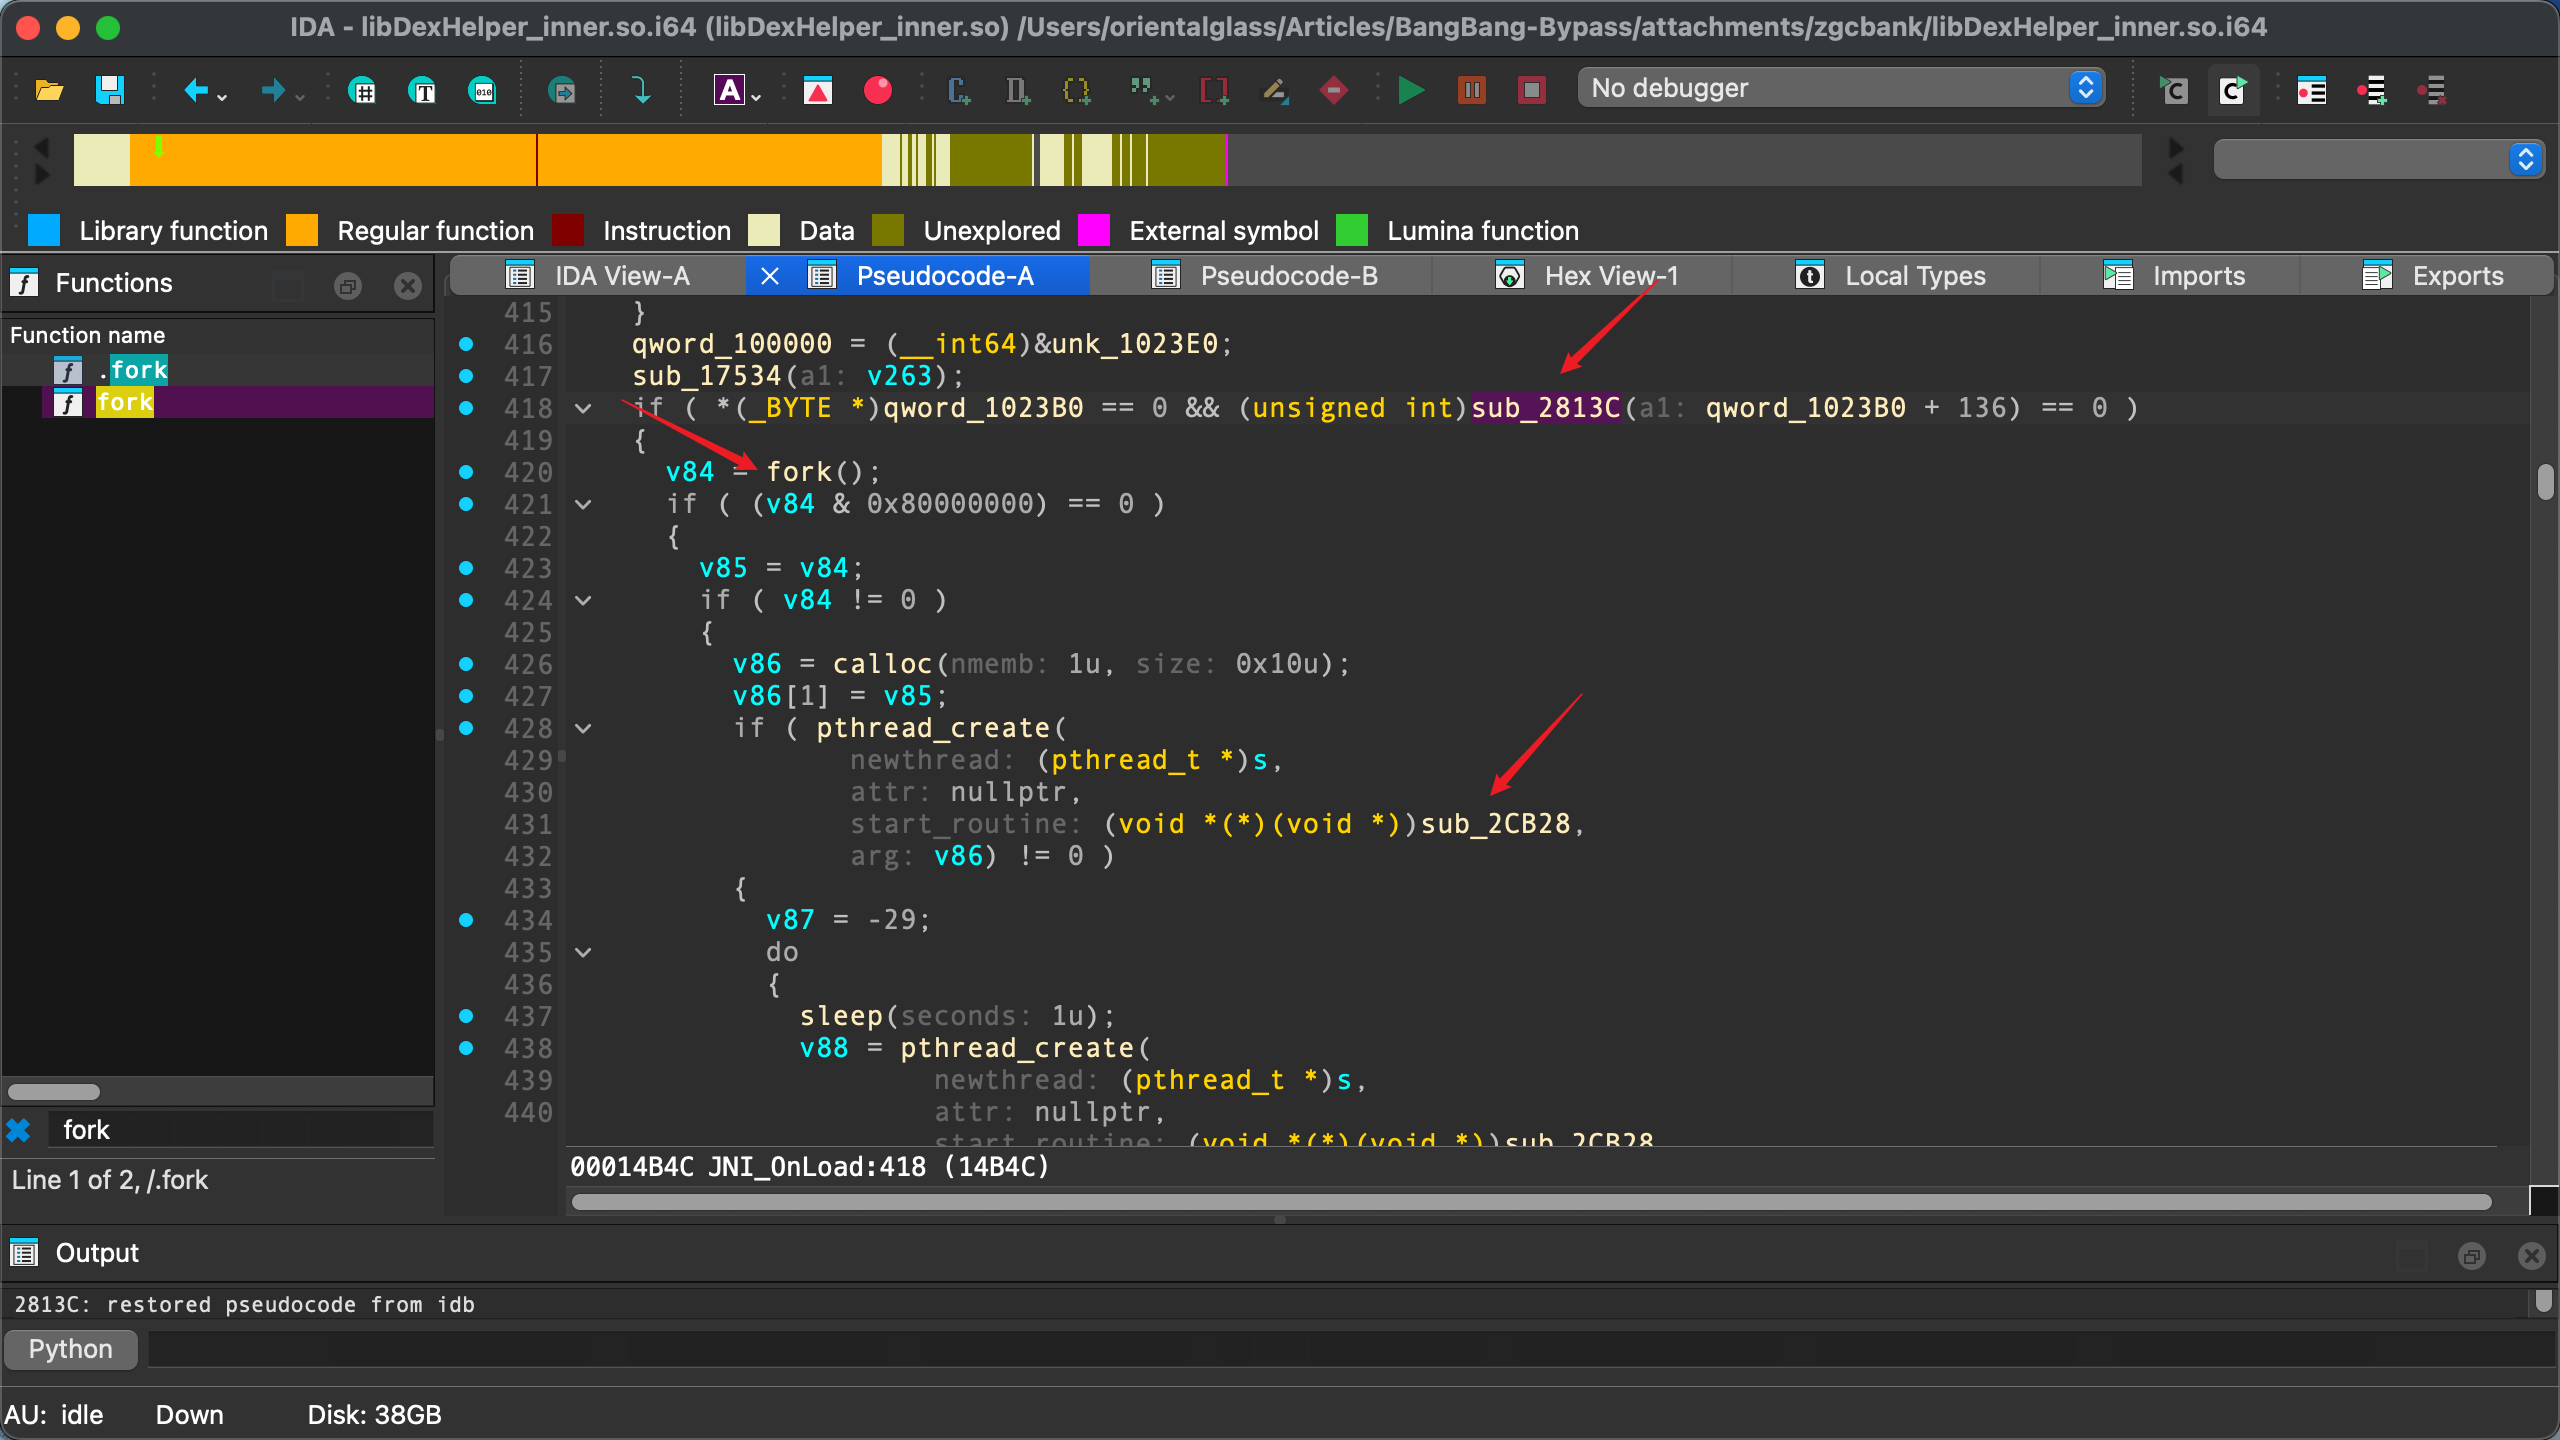Collapse the if block at line 418
The width and height of the screenshot is (2560, 1440).
click(x=584, y=408)
